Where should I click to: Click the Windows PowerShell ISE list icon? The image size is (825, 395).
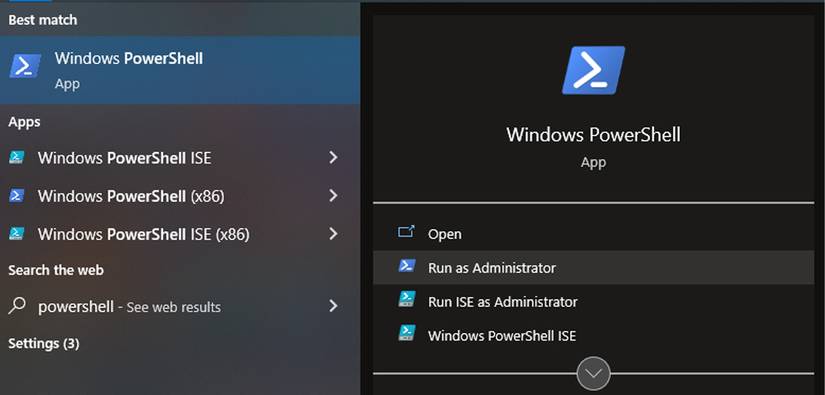click(17, 157)
